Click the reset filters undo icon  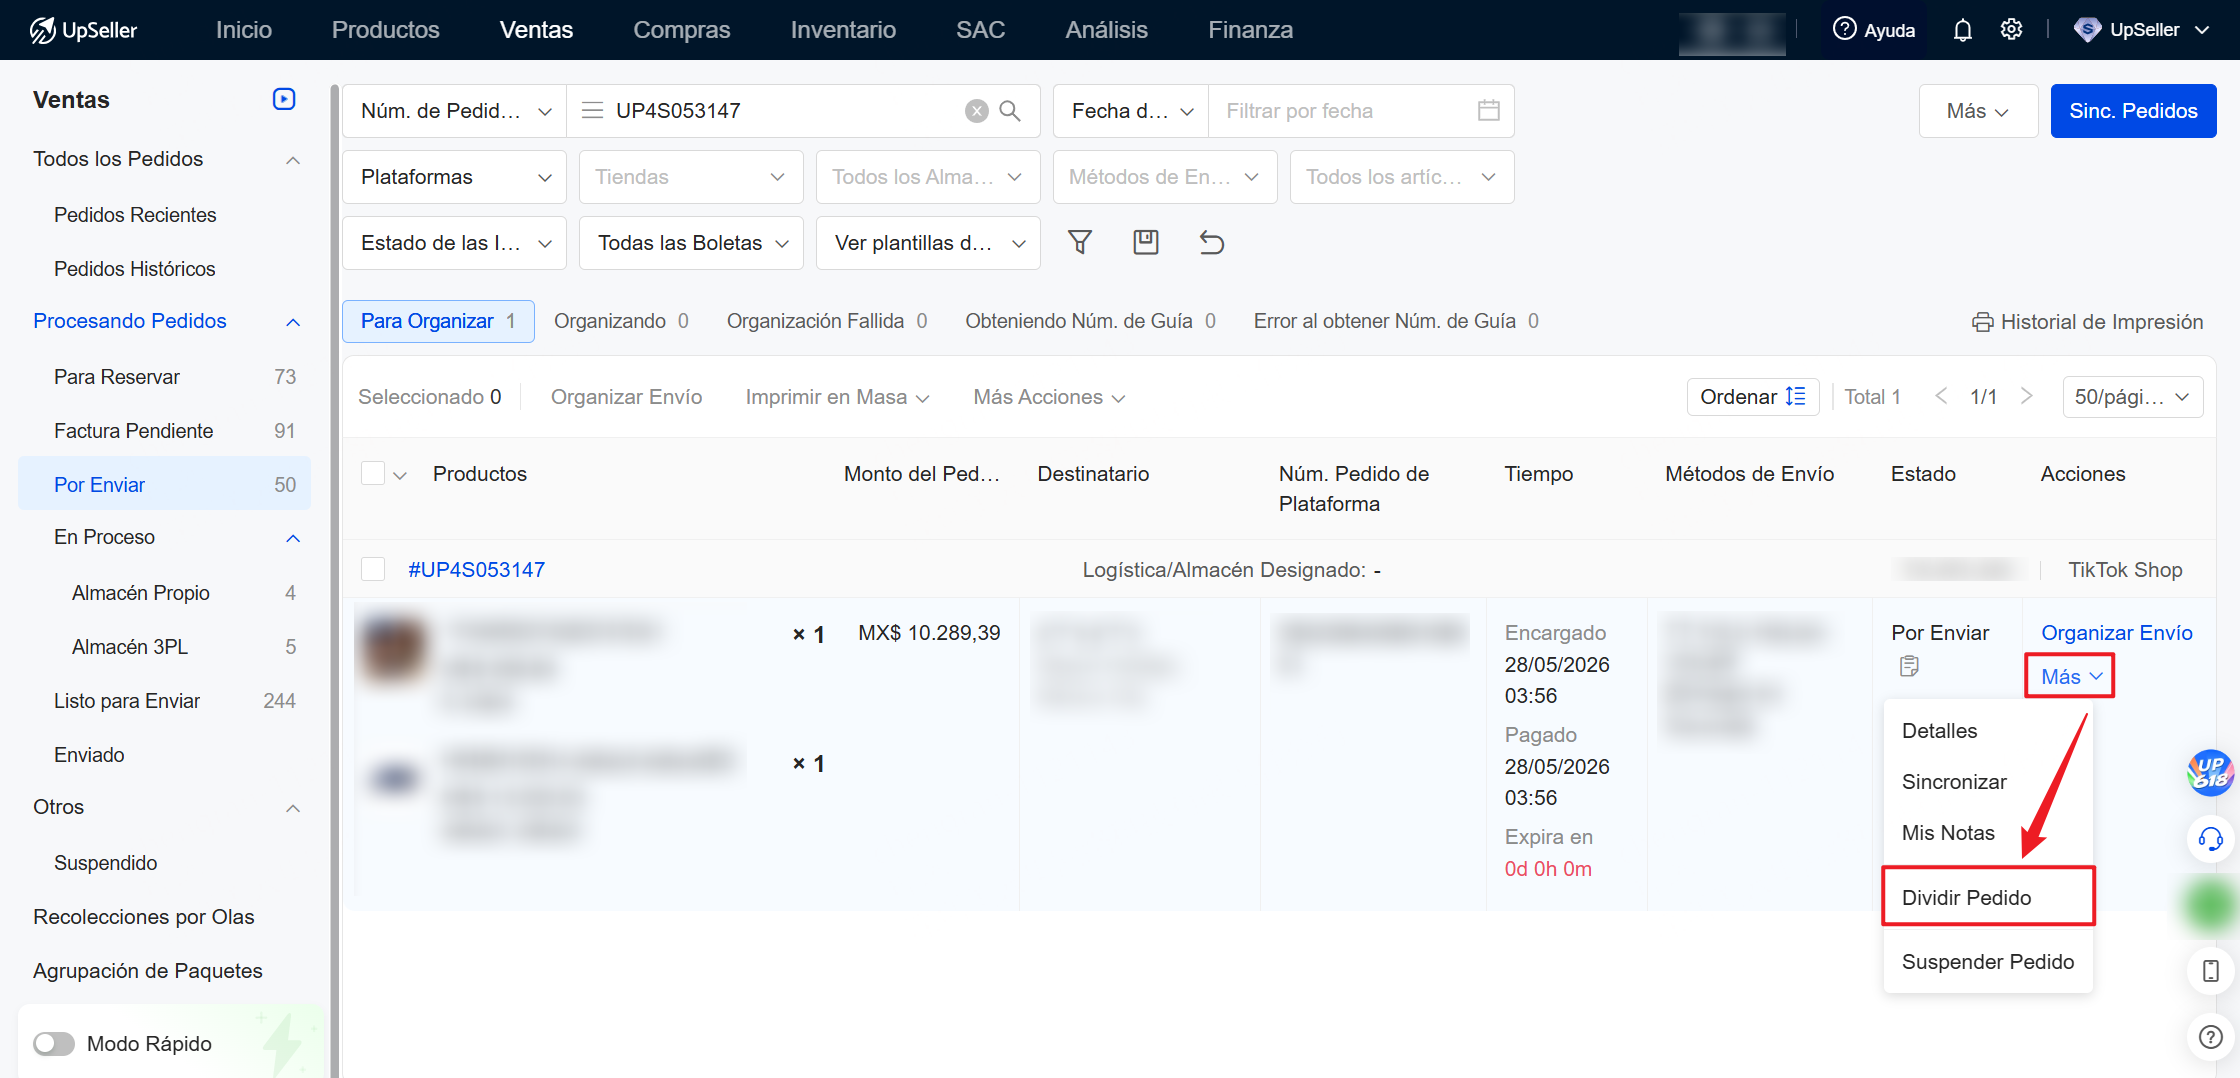(1212, 242)
